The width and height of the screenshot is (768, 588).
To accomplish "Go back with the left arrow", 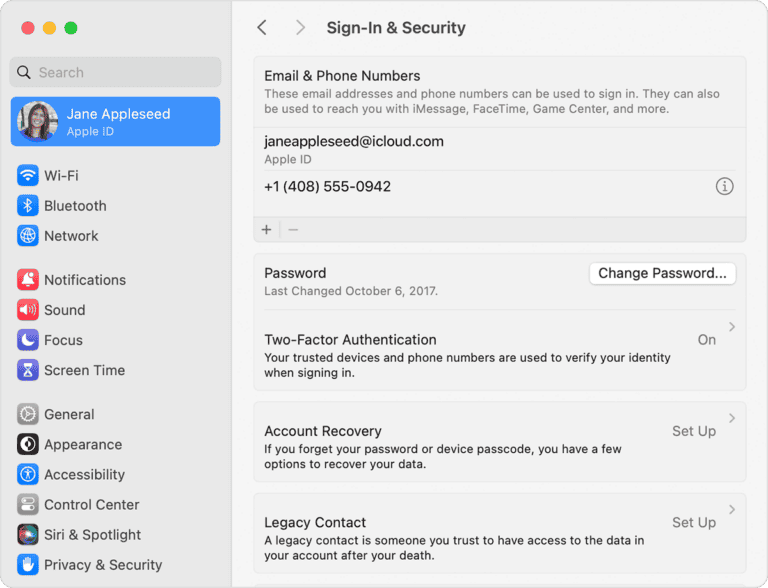I will (x=263, y=27).
